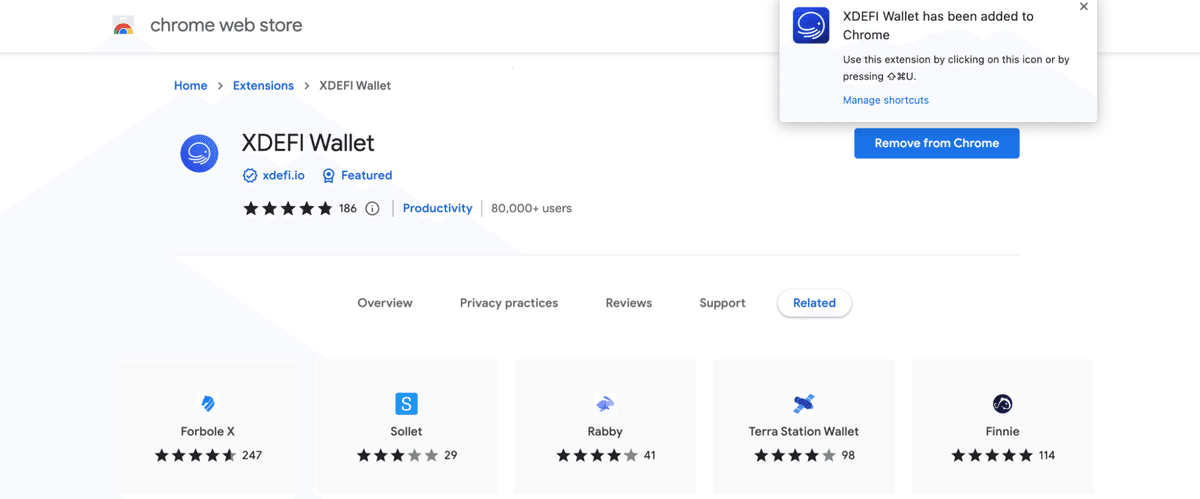This screenshot has width=1200, height=499.
Task: Click the Terra Station Wallet rating count 98
Action: click(848, 455)
